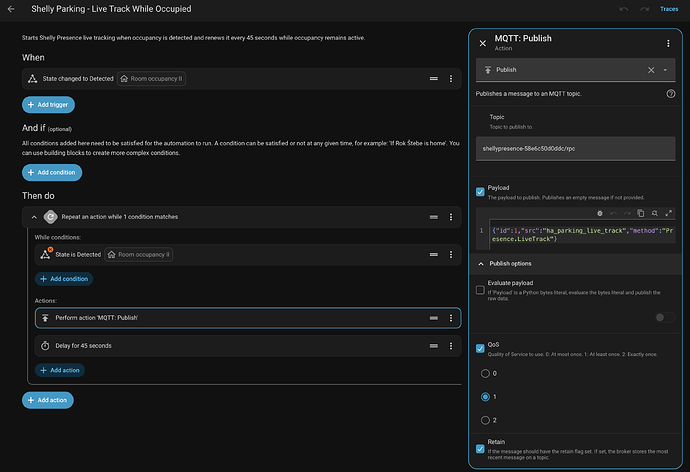Collapse the Repeat an action block
Image resolution: width=690 pixels, height=472 pixels.
tap(34, 217)
